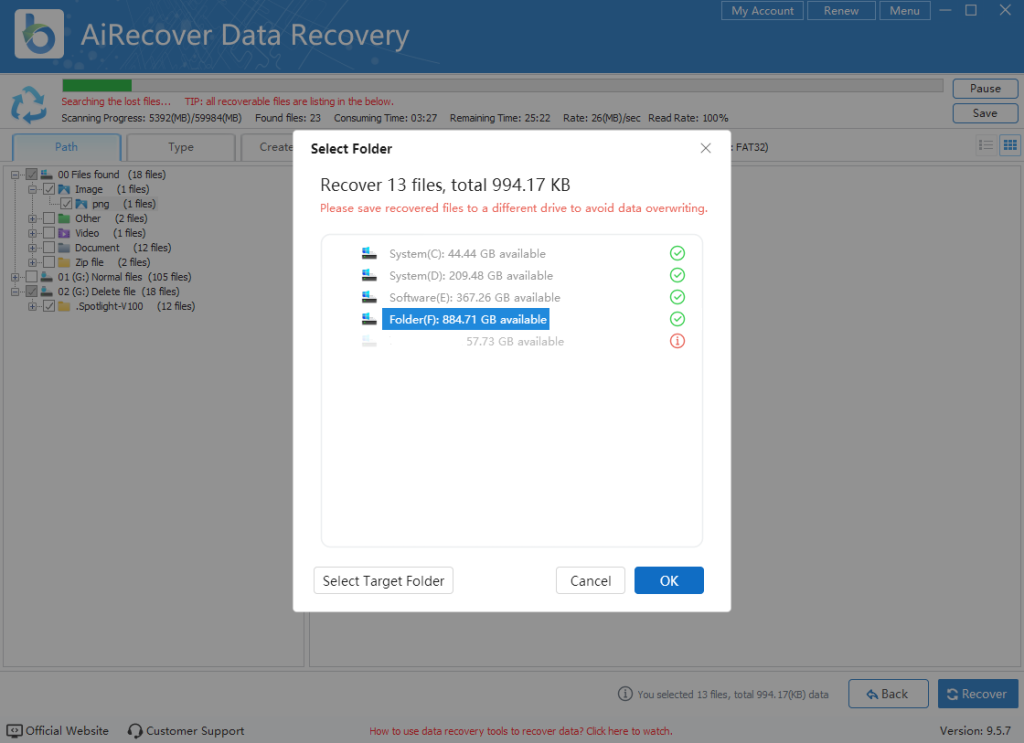Open the Menu in the title bar

[x=904, y=11]
